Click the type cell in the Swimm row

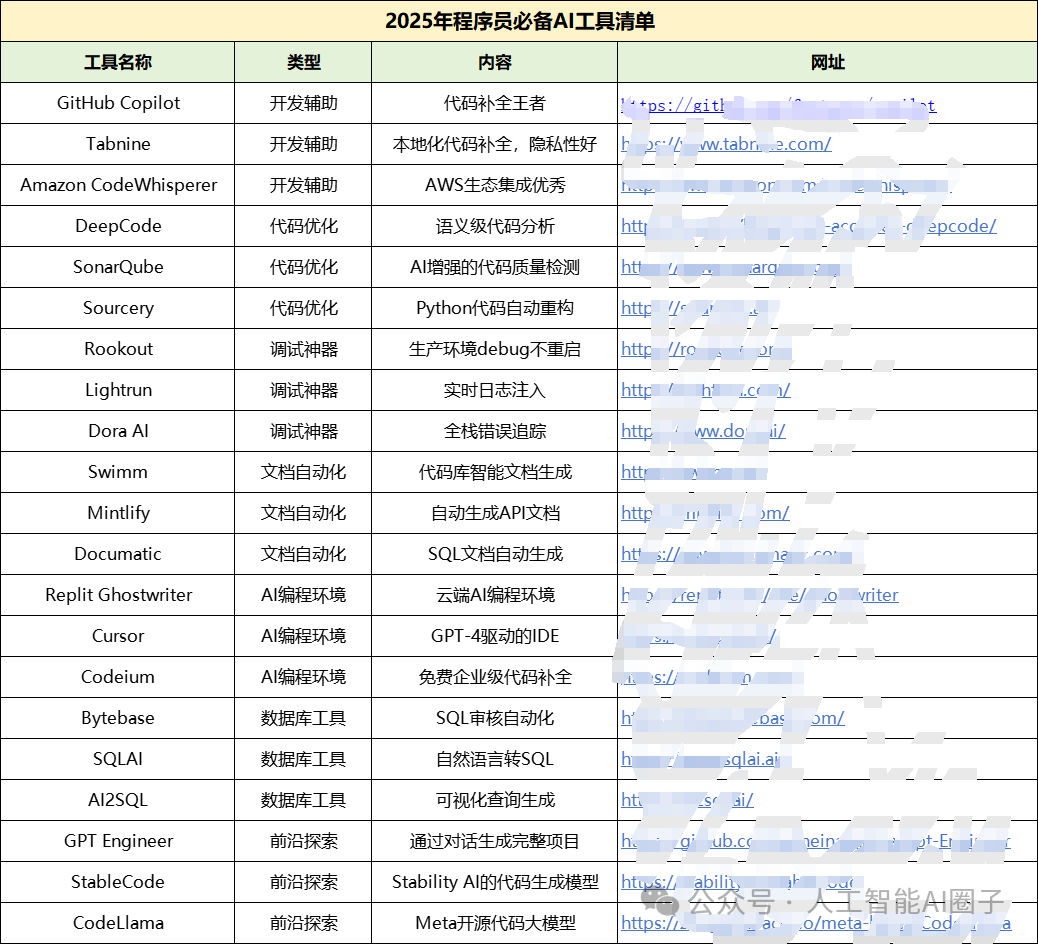tap(303, 473)
